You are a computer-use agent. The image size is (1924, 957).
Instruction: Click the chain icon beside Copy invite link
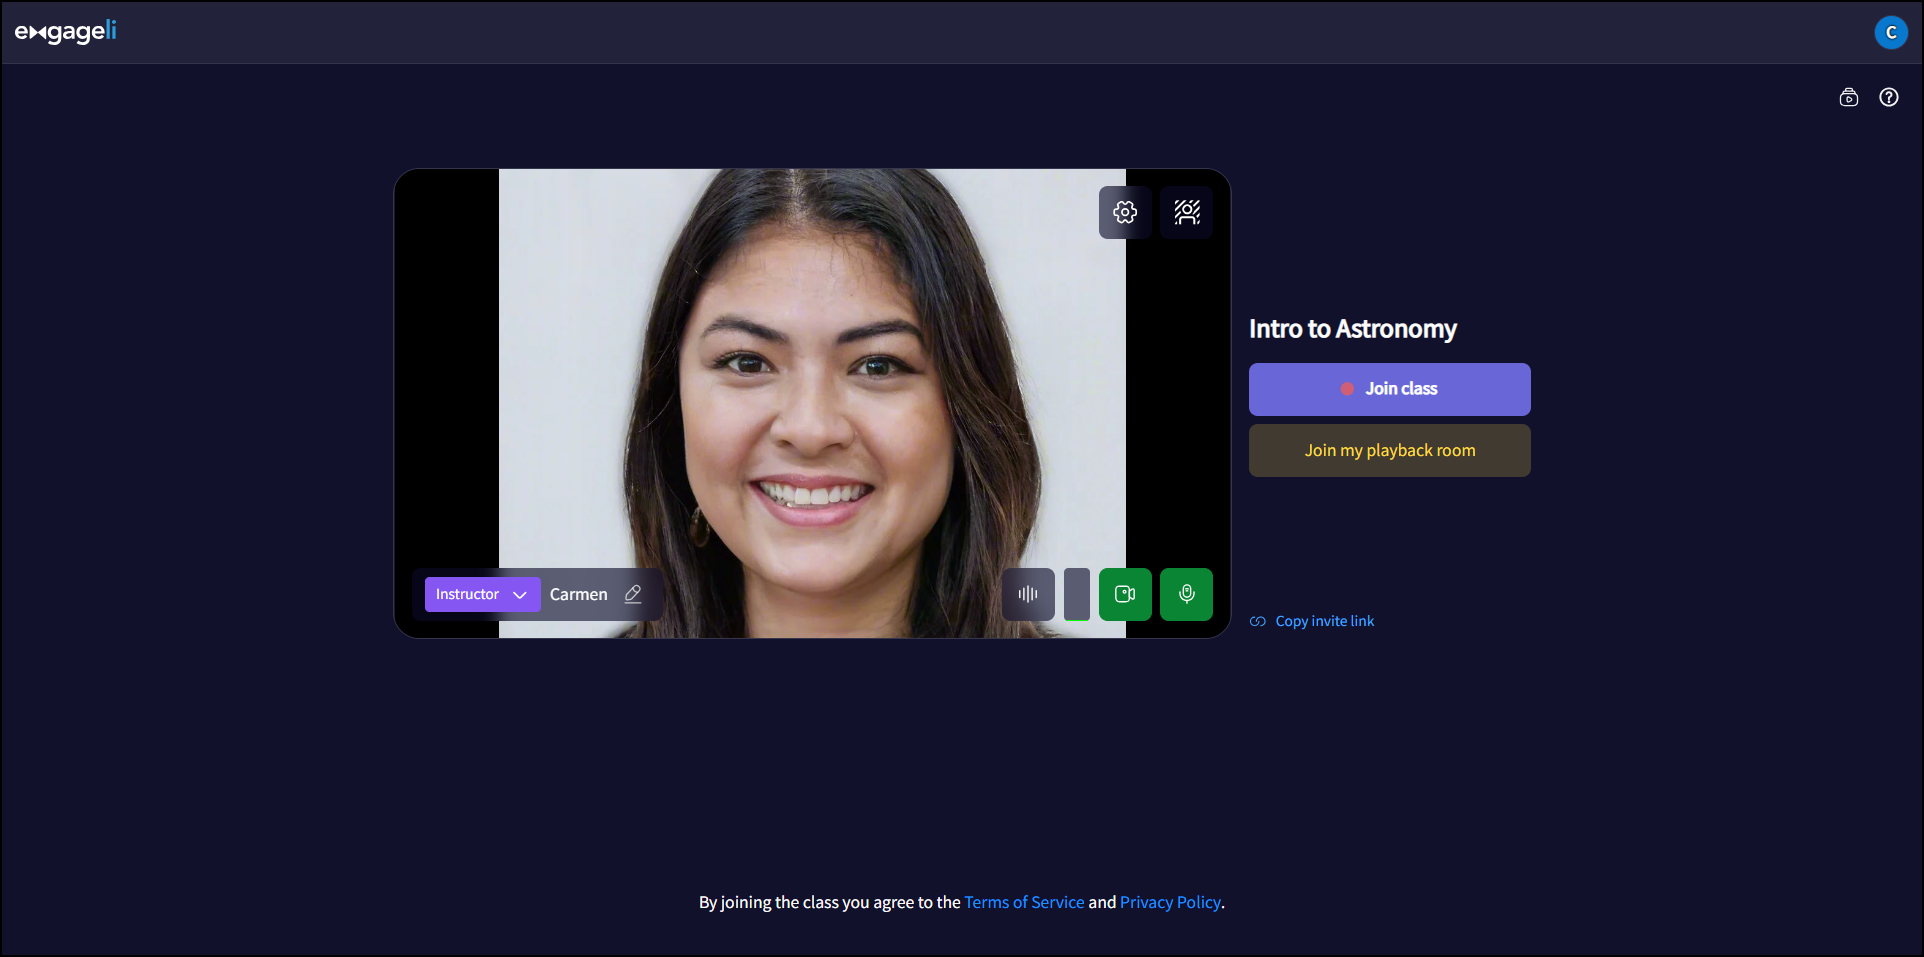[x=1257, y=621]
